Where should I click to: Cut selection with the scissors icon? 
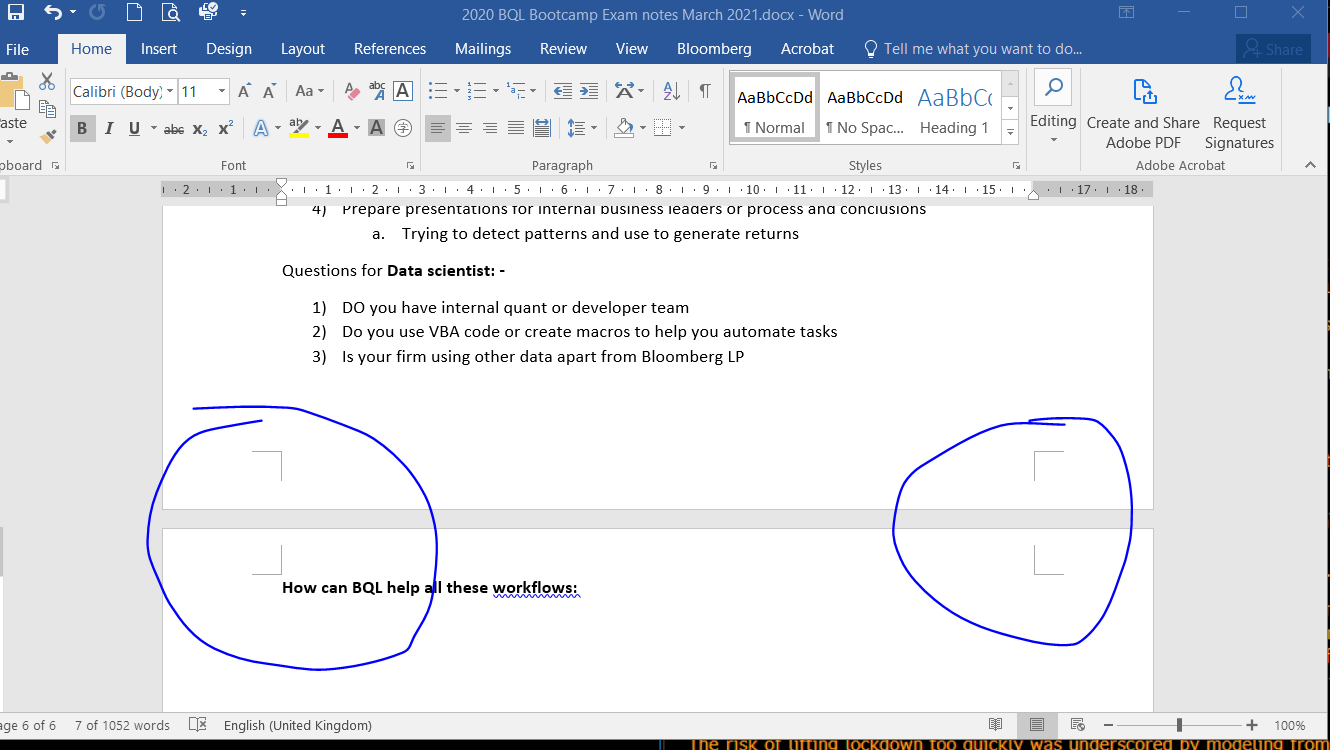coord(47,82)
